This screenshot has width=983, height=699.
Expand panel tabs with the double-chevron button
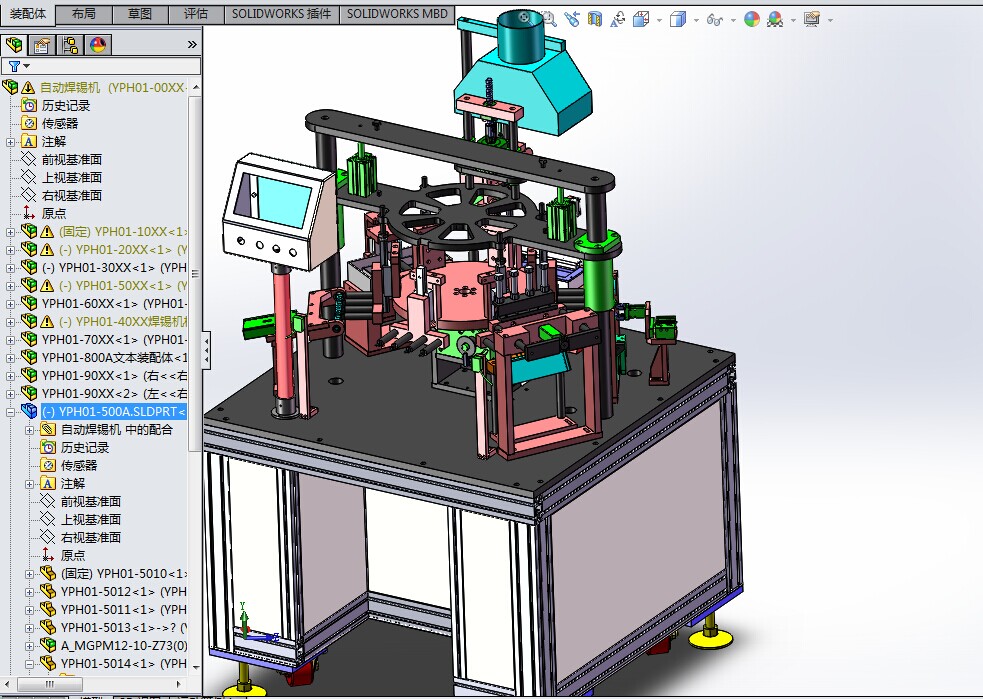click(x=192, y=44)
